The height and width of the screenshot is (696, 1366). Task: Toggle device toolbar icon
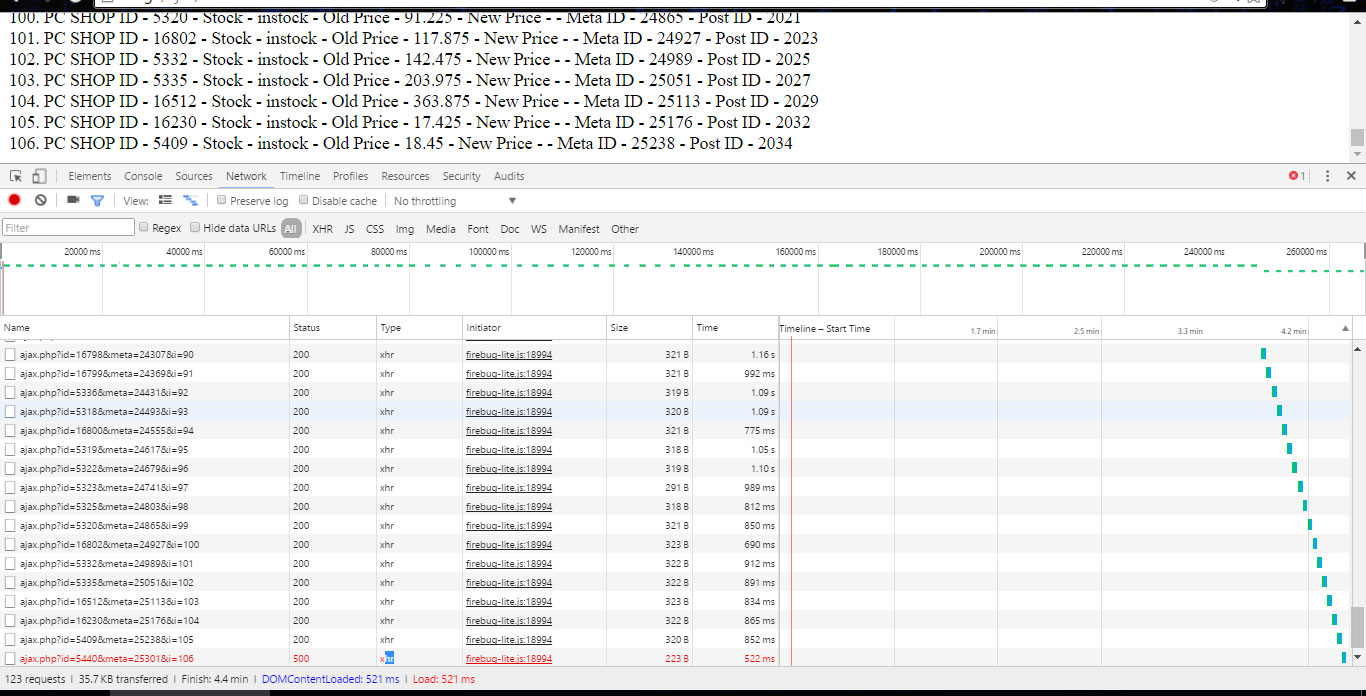(x=39, y=176)
